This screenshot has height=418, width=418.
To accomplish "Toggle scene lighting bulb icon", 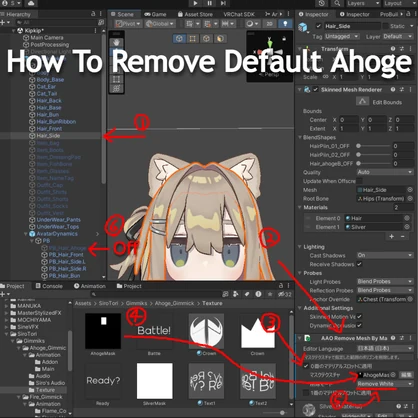I will click(285, 24).
